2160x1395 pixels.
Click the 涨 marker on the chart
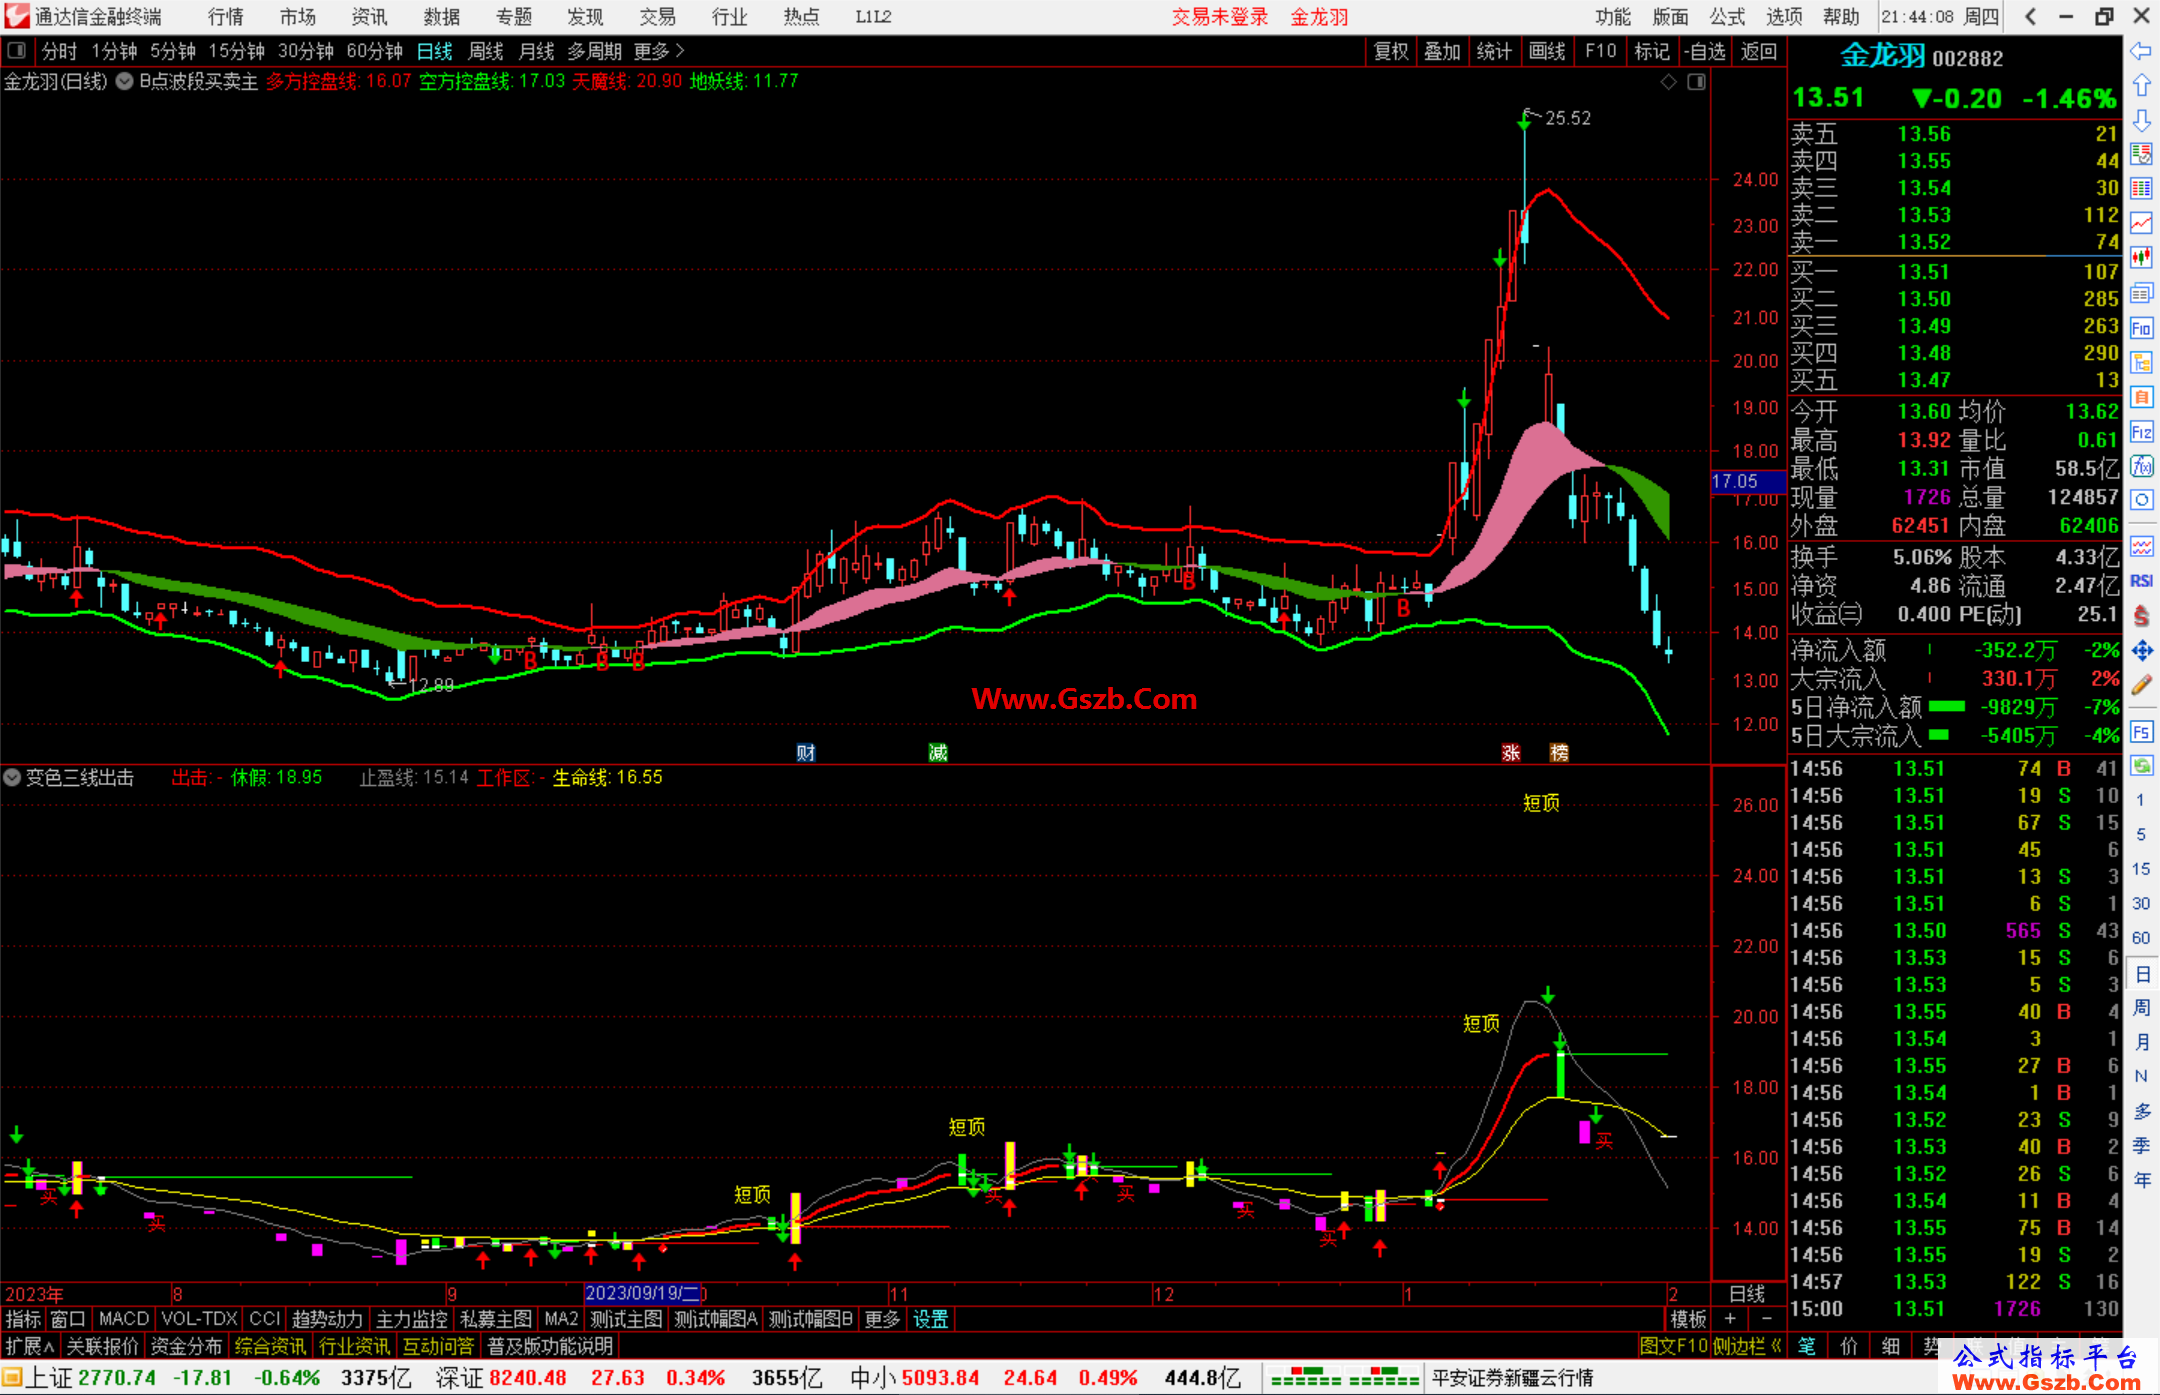click(1511, 752)
